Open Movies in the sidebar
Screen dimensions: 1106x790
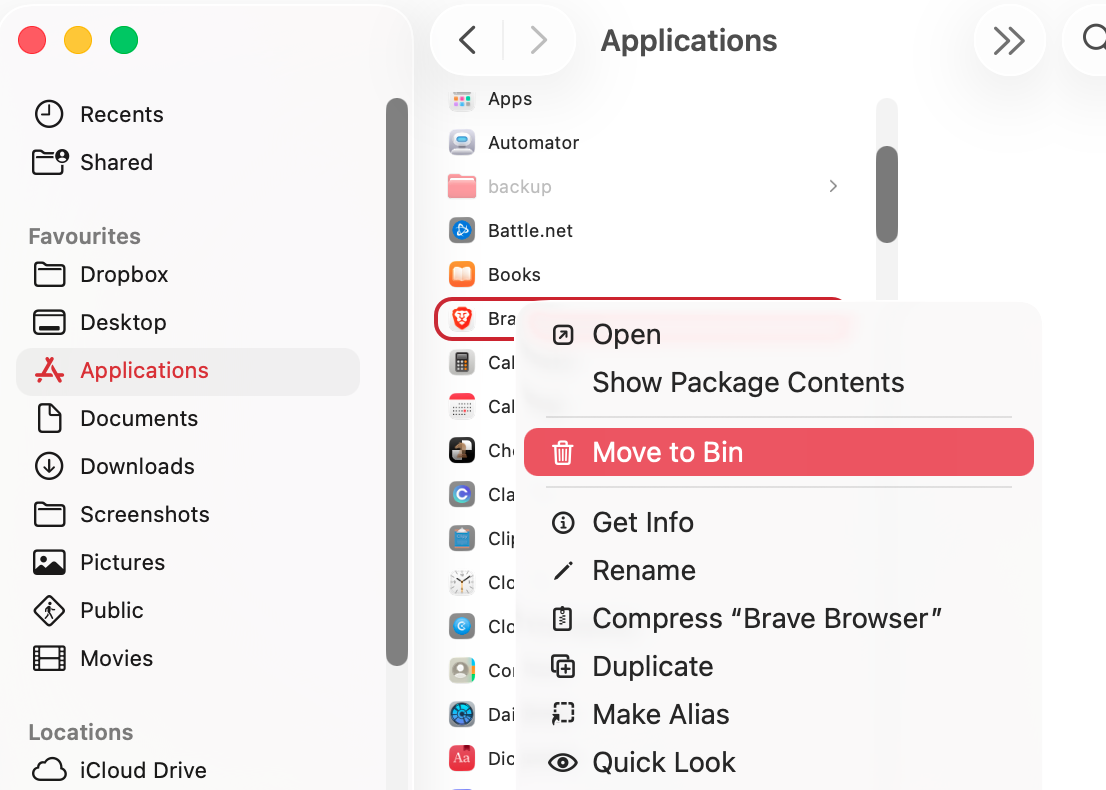[189, 658]
